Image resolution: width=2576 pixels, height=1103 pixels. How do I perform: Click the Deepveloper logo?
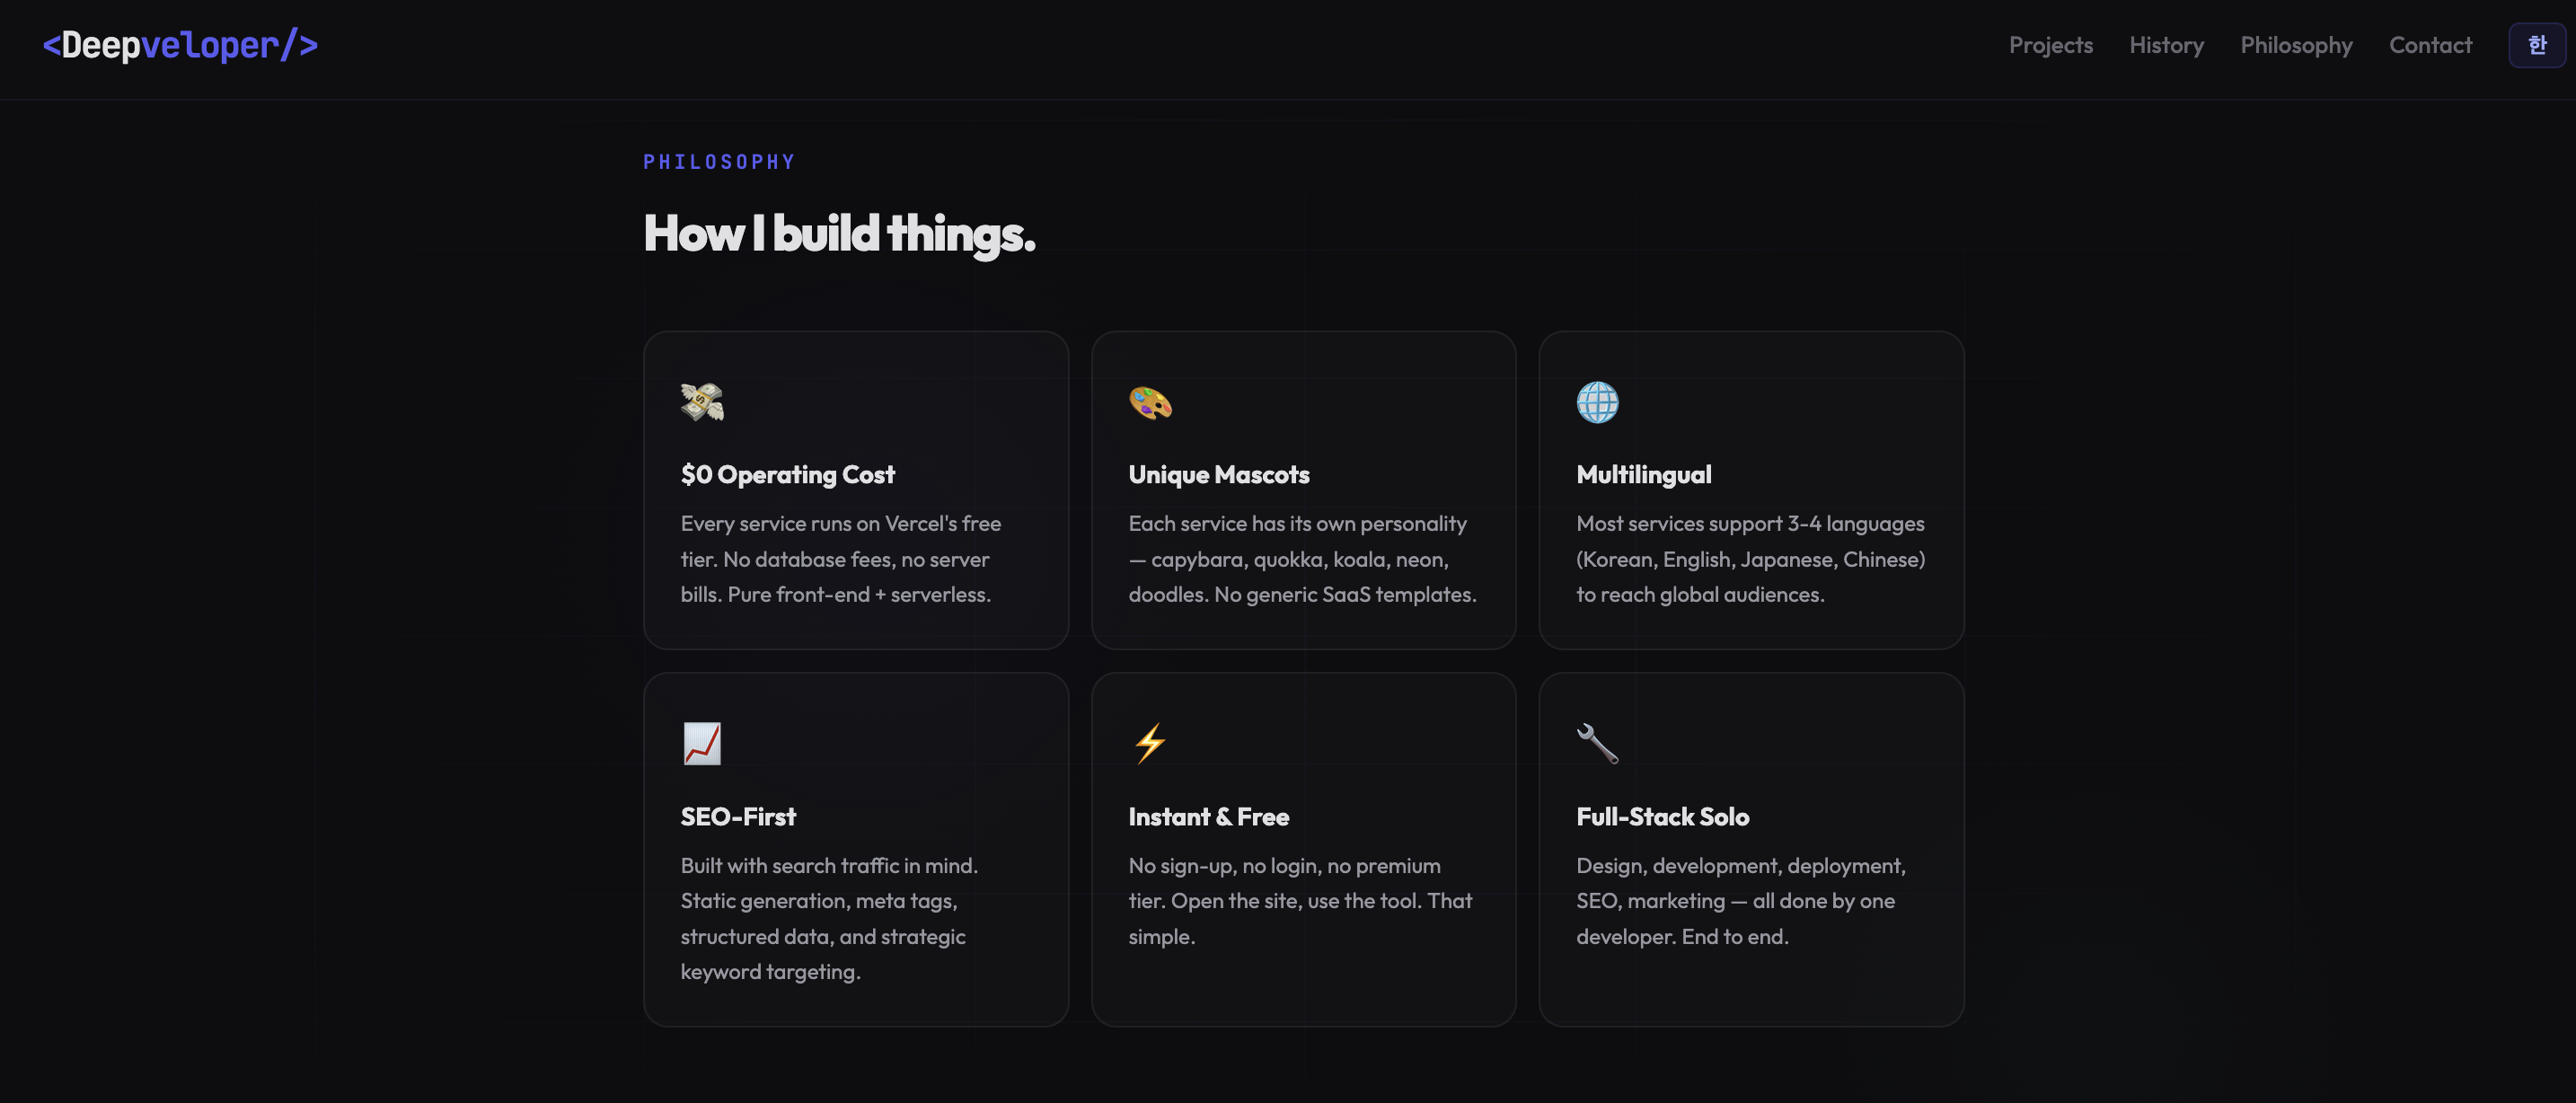point(181,44)
